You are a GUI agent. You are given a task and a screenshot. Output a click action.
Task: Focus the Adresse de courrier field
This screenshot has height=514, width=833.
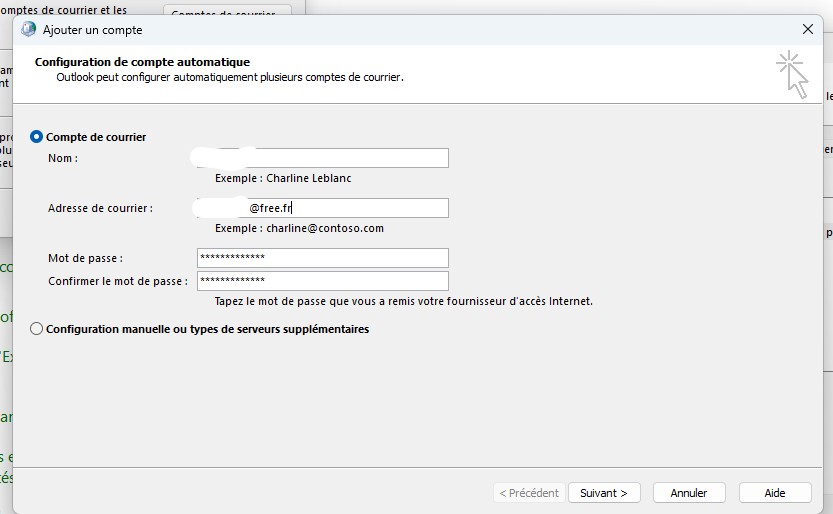click(322, 208)
